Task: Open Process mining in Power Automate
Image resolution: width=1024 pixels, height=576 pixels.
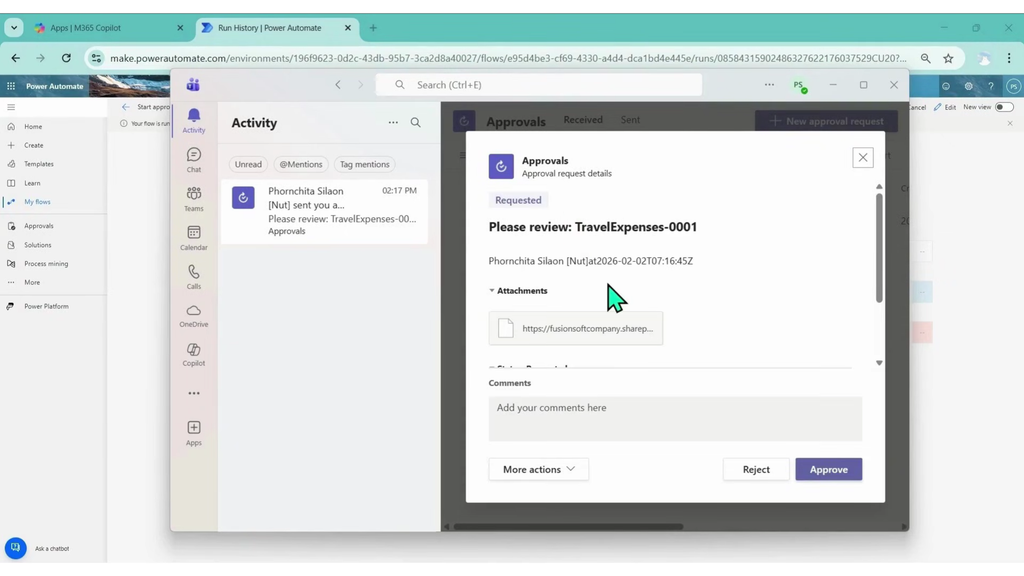Action: (x=46, y=264)
